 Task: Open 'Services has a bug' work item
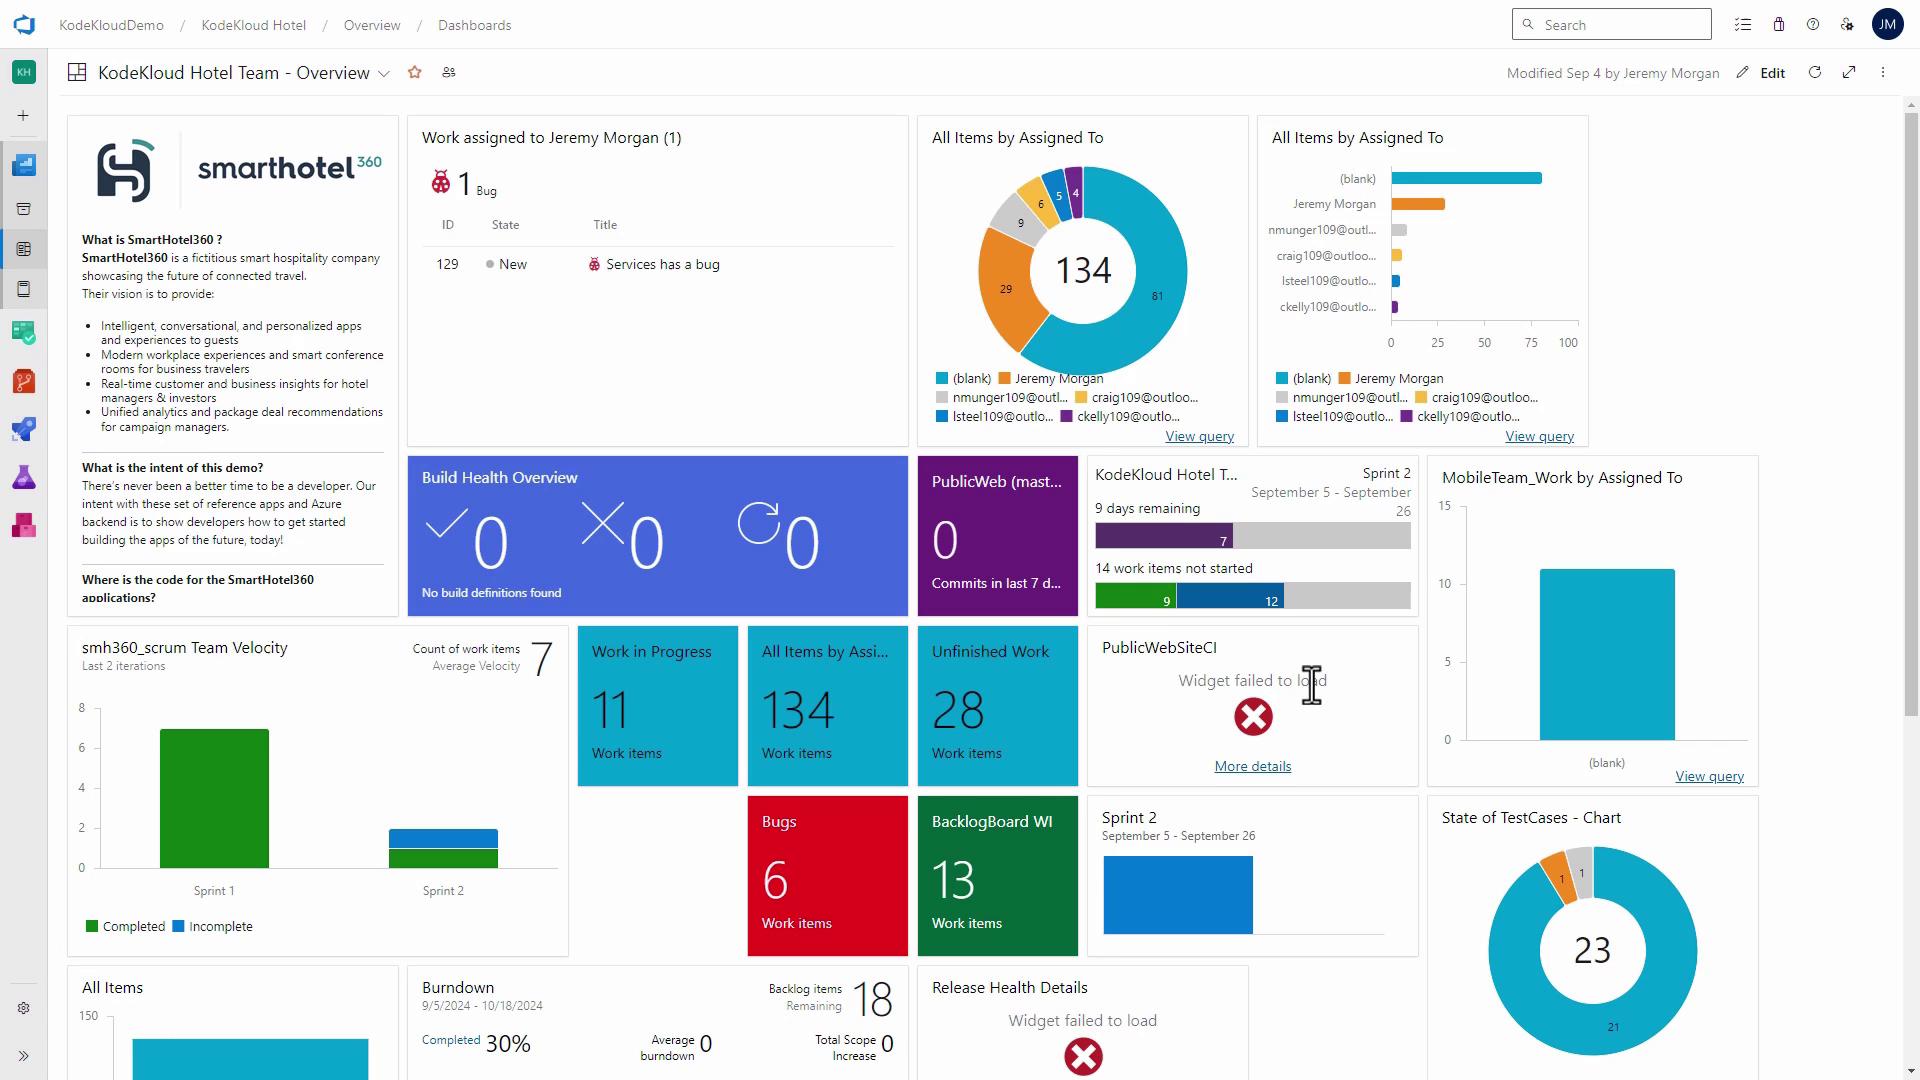[x=662, y=264]
